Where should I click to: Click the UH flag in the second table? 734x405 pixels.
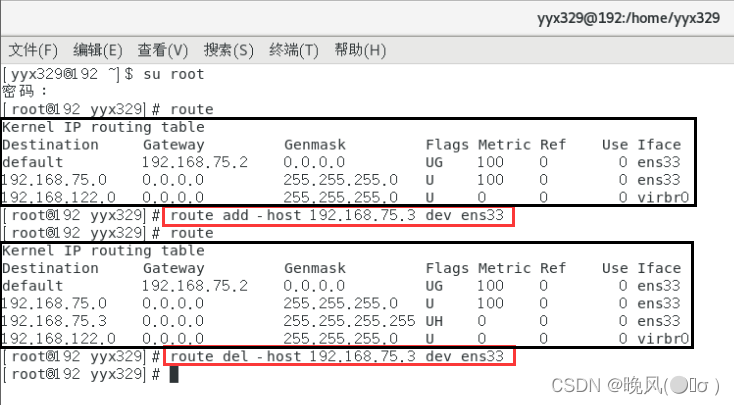(x=434, y=321)
